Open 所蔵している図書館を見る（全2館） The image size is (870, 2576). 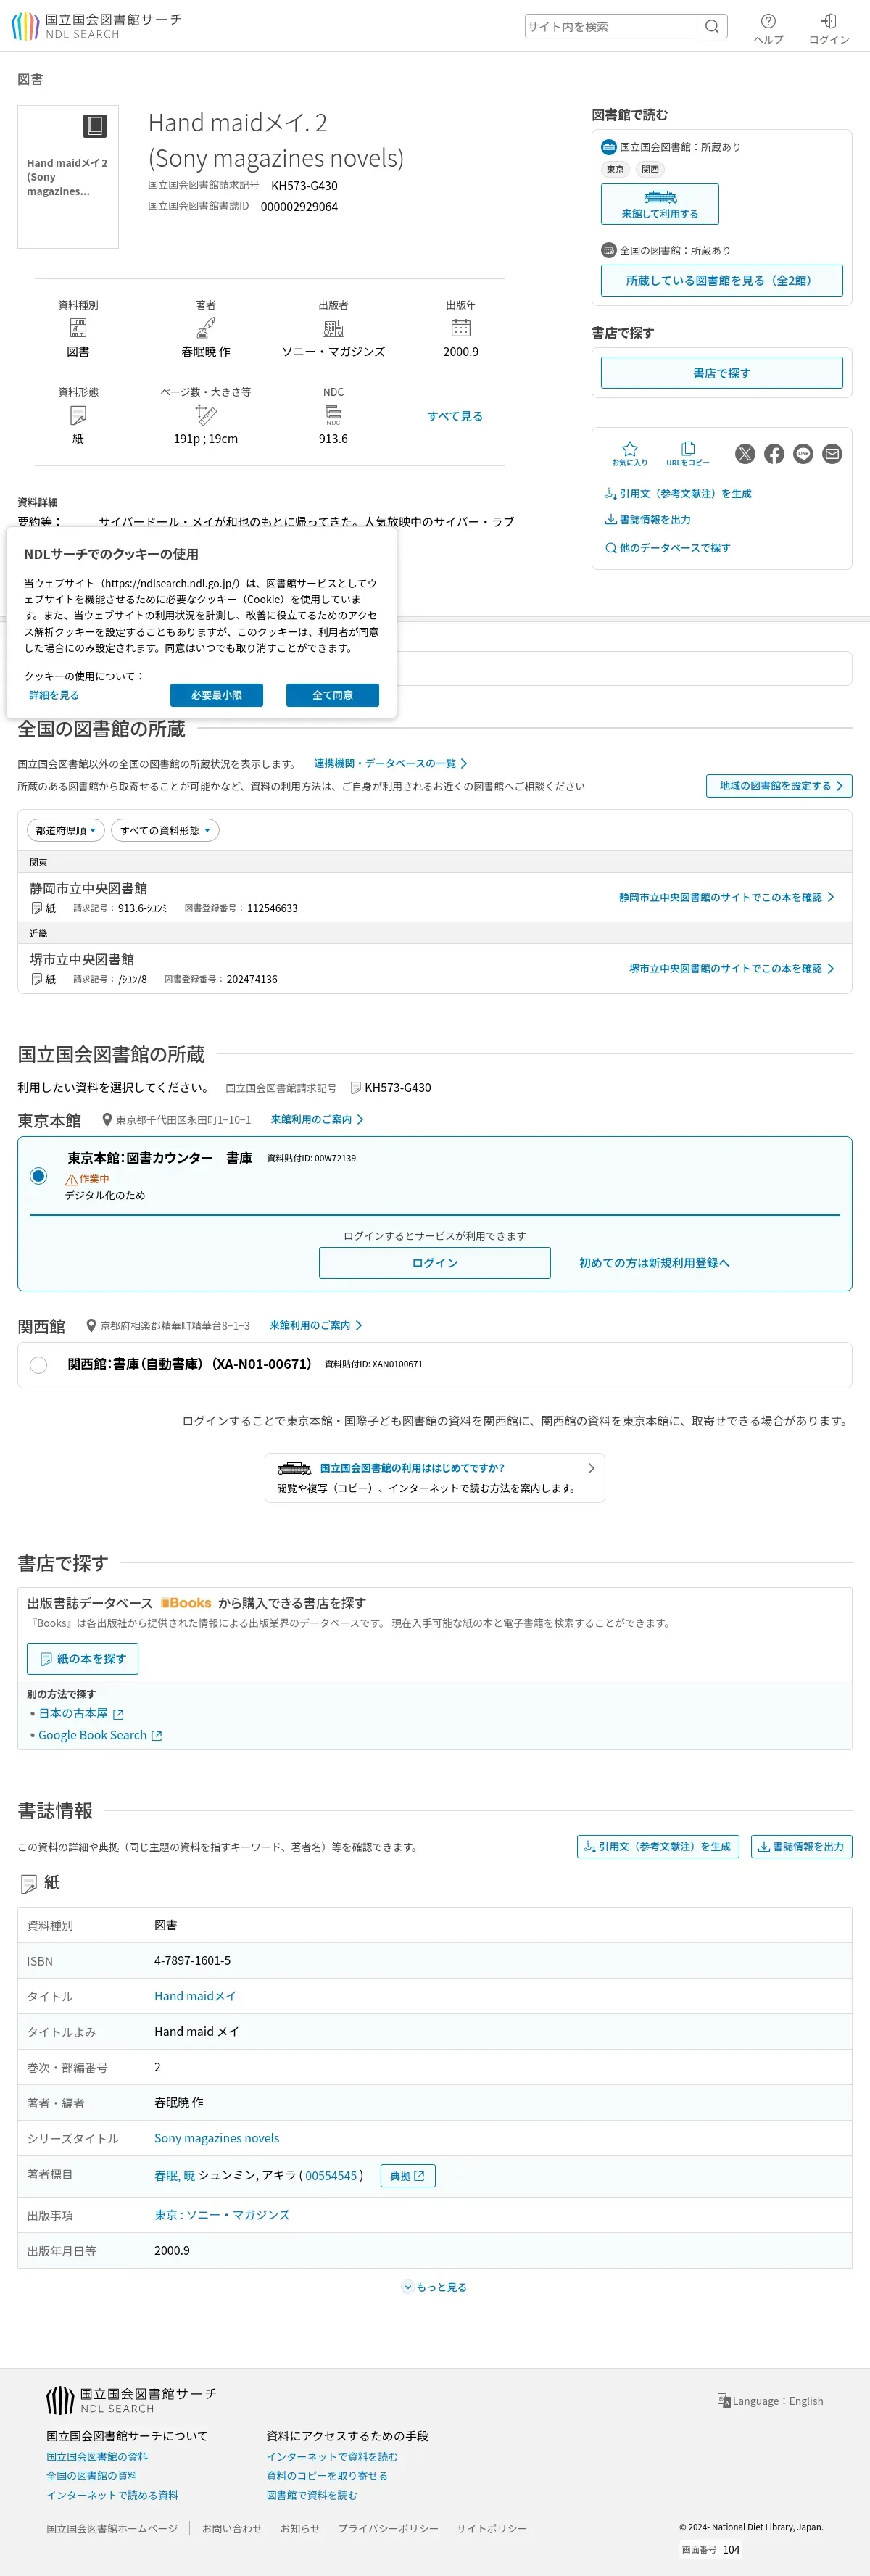point(721,280)
